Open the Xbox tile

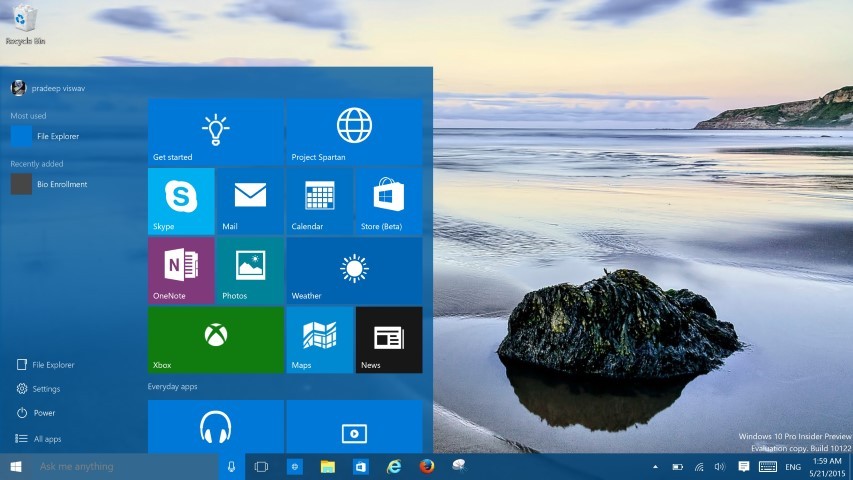pyautogui.click(x=216, y=340)
